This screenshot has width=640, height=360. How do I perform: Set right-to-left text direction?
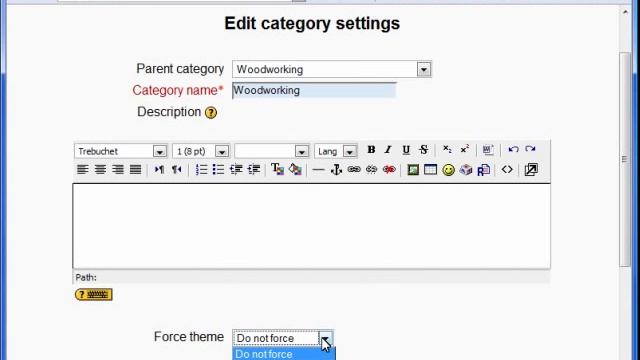pyautogui.click(x=176, y=169)
